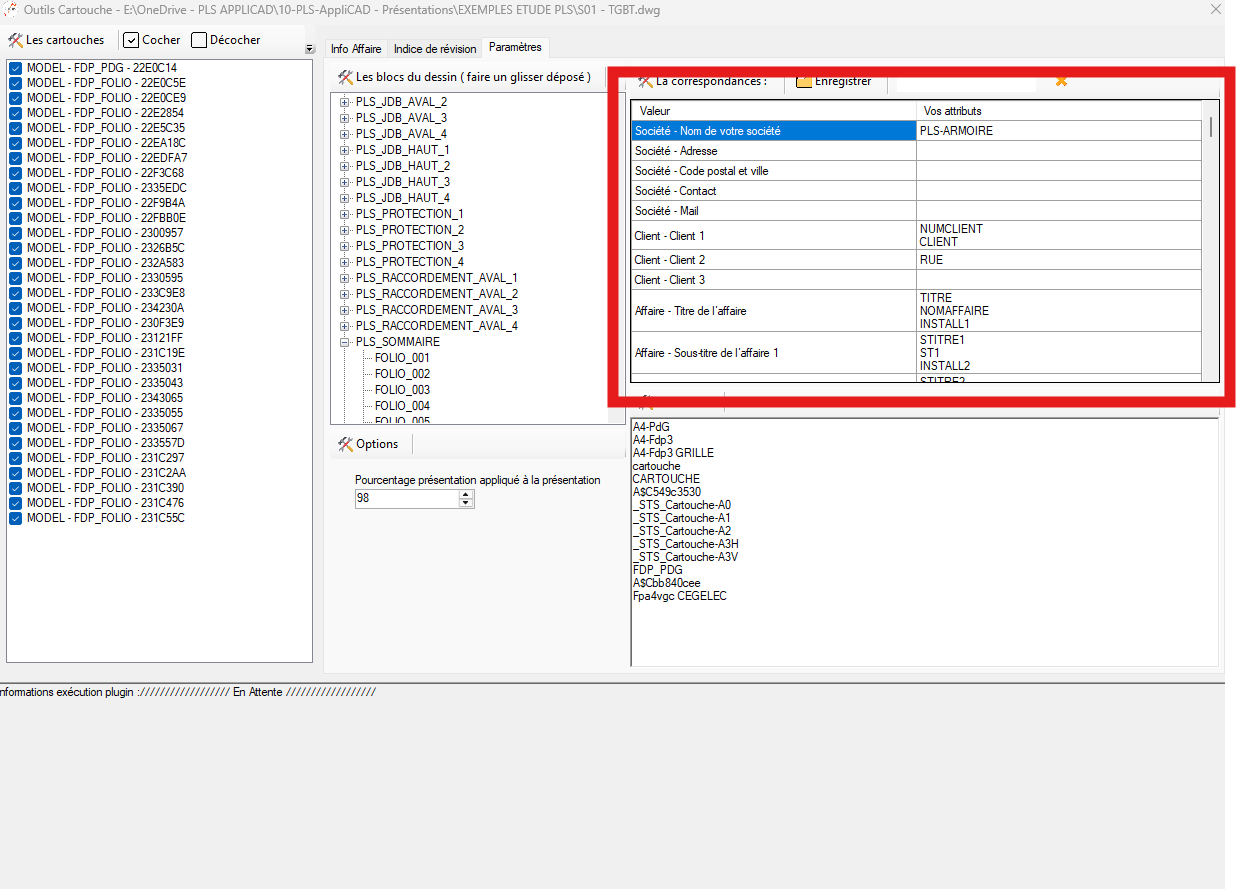Click the Cocher checkmark icon

point(131,41)
